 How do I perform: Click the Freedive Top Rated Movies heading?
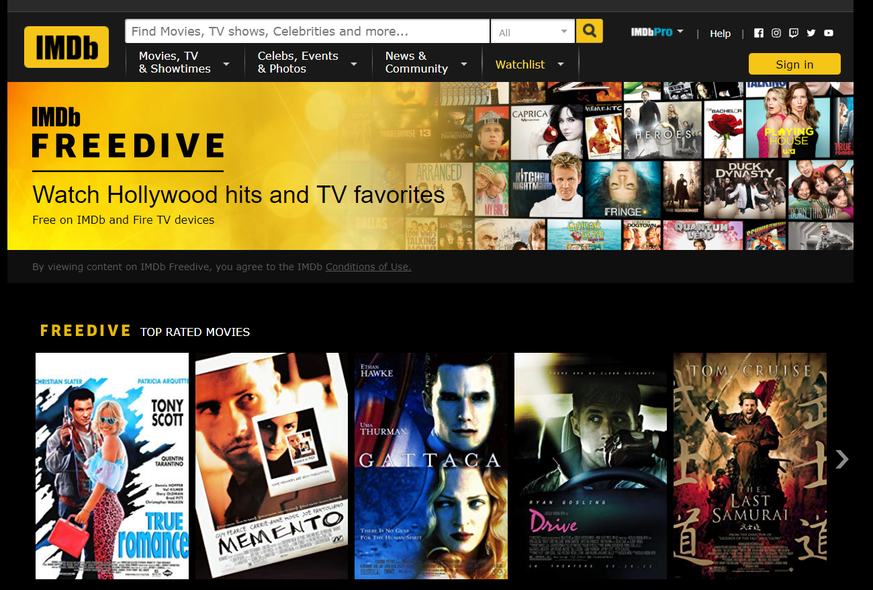[x=145, y=331]
